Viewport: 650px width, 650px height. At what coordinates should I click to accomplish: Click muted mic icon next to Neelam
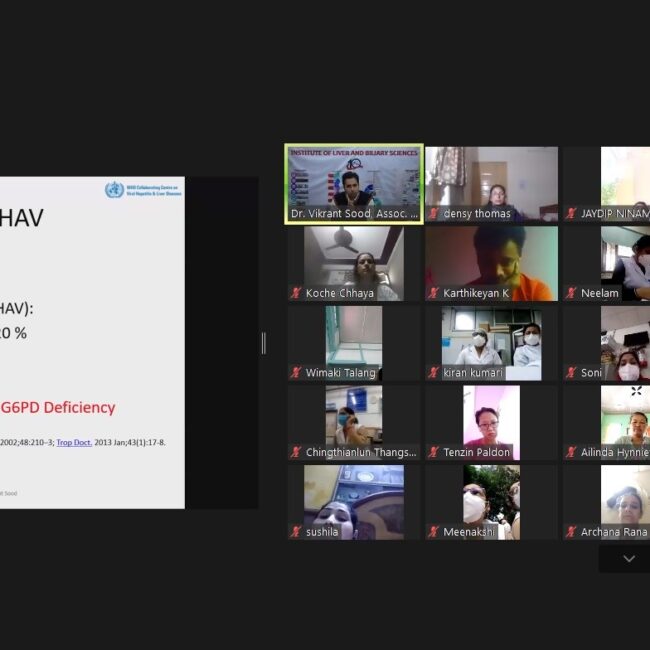point(571,293)
